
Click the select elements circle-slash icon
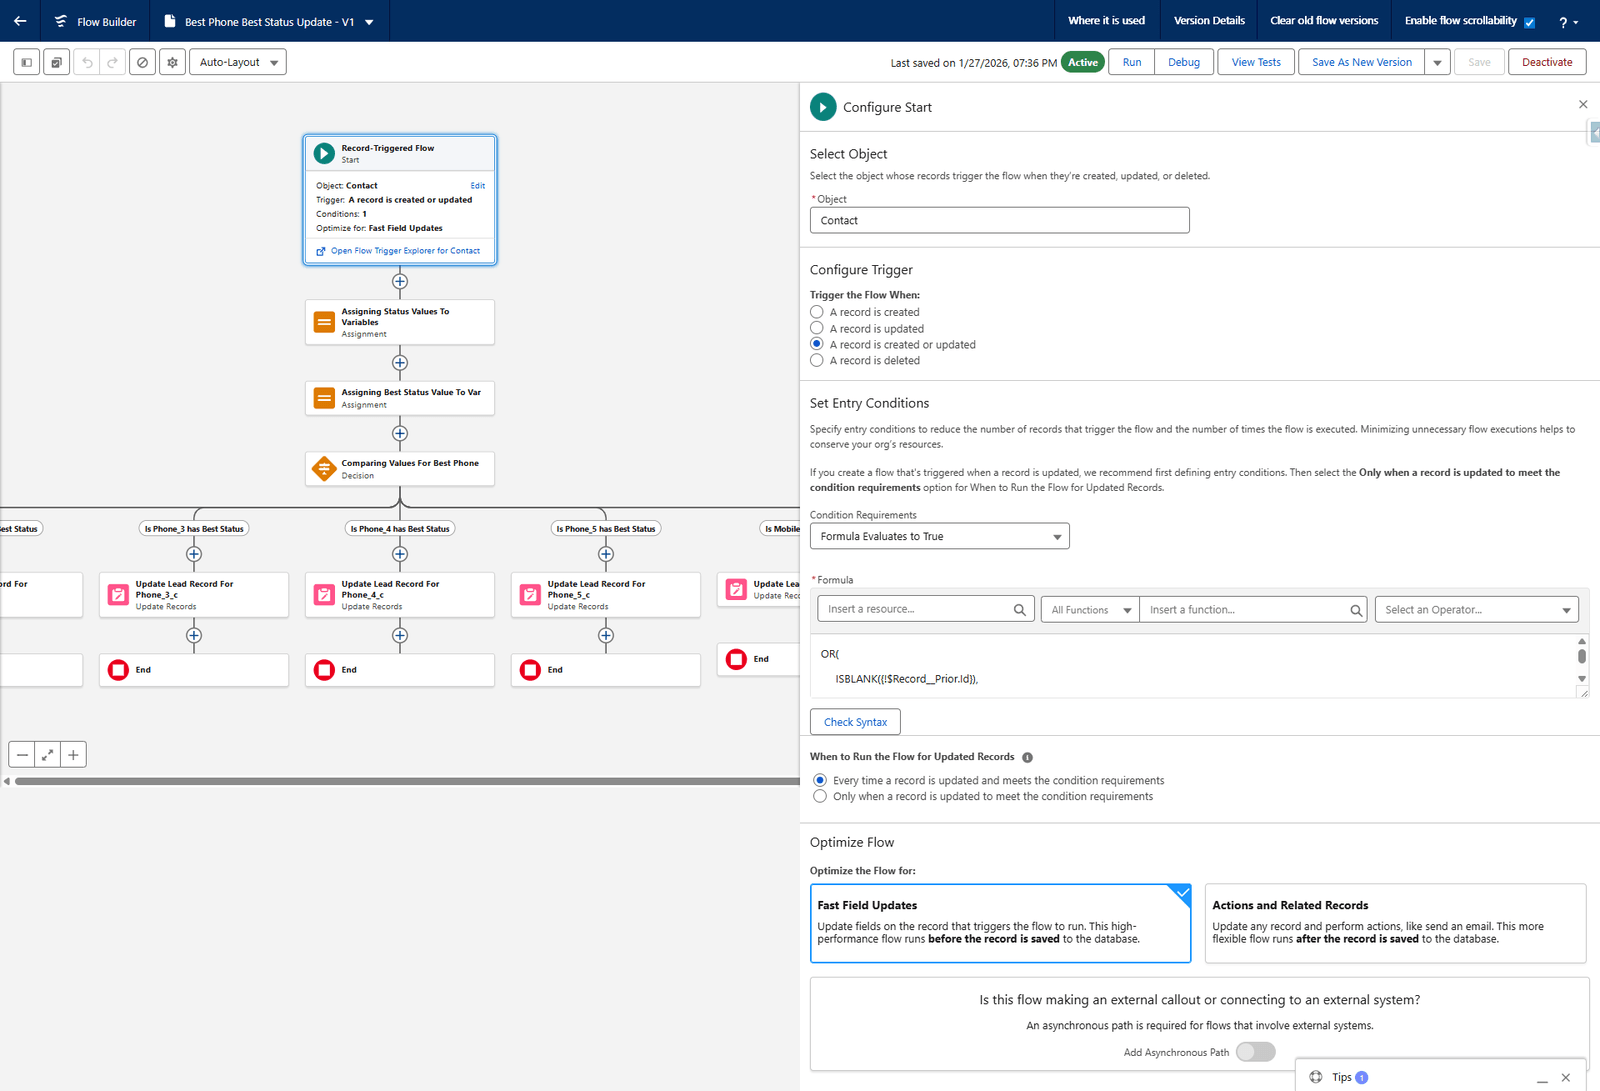click(x=142, y=62)
